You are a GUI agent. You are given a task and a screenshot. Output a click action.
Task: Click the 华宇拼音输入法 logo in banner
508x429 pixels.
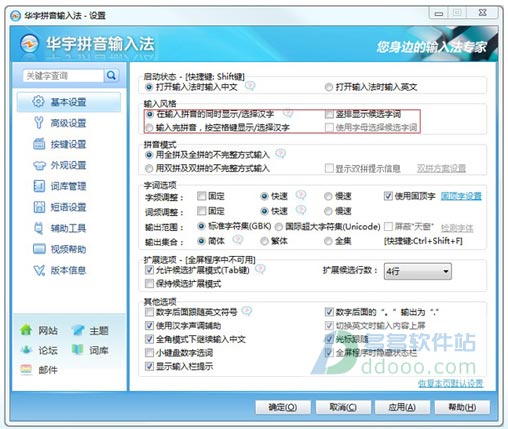tap(29, 44)
